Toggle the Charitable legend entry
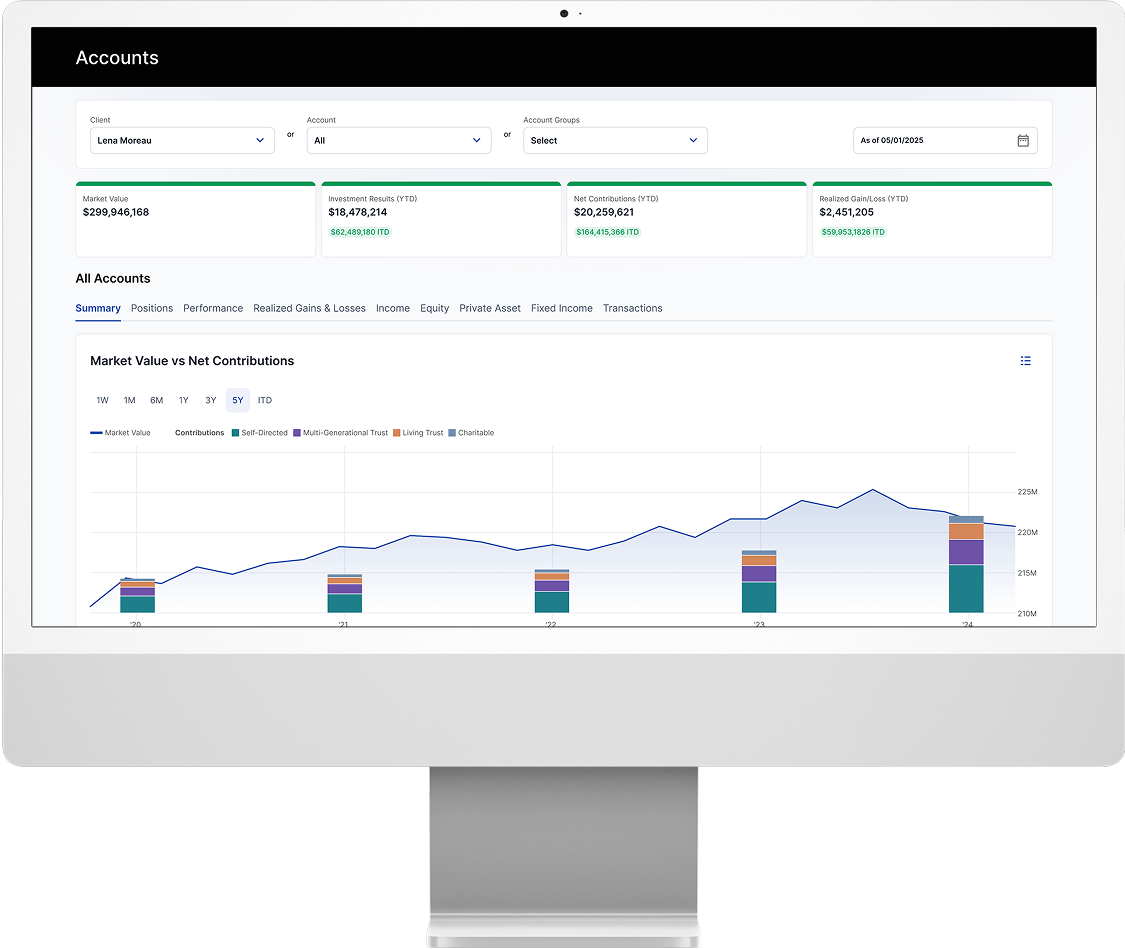Image resolution: width=1125 pixels, height=949 pixels. pos(471,433)
